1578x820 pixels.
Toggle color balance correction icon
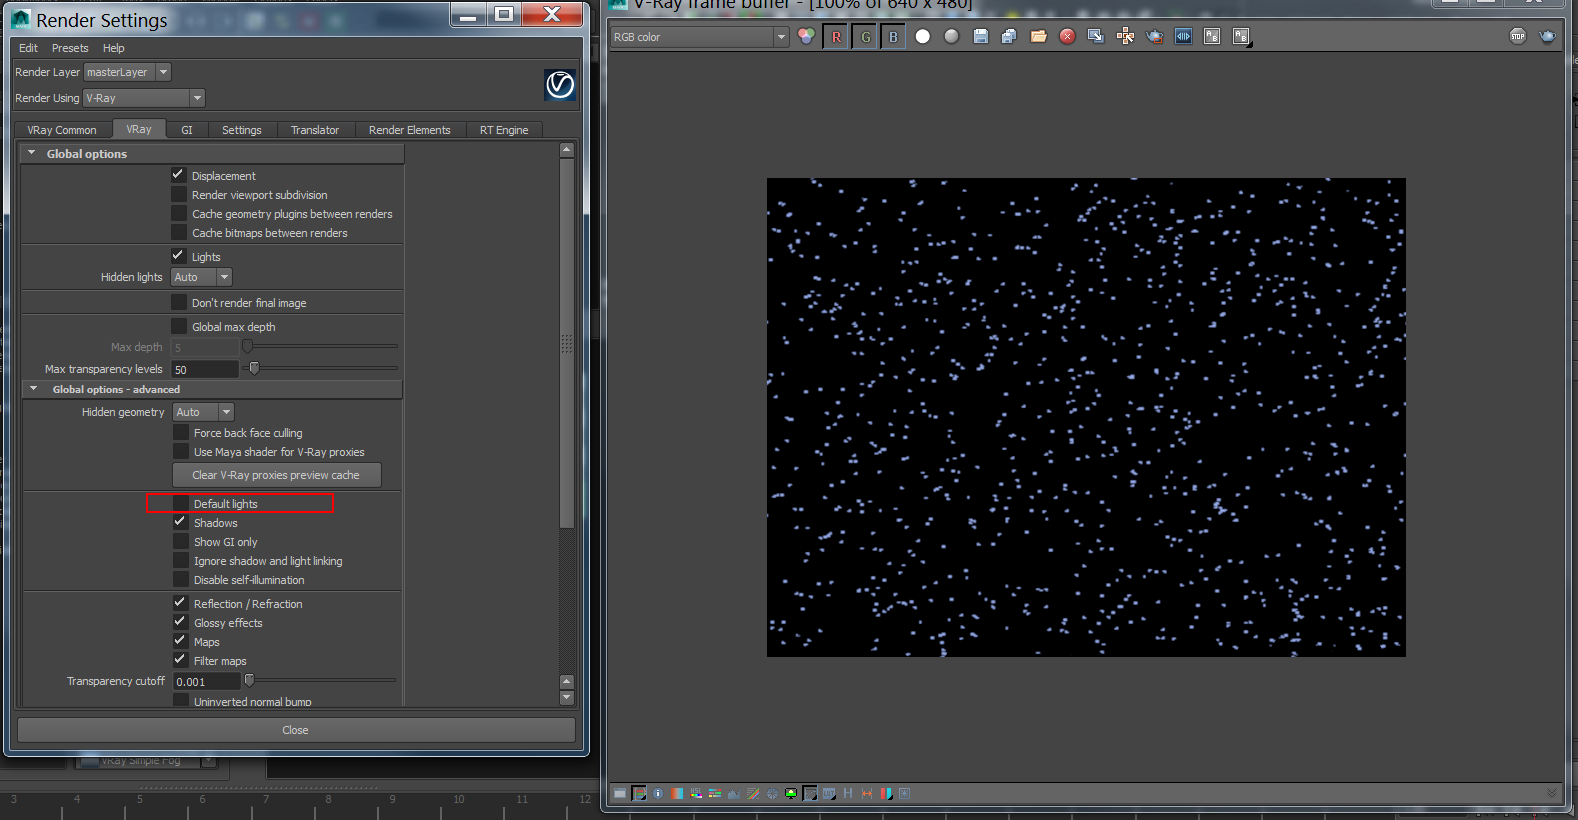(x=715, y=793)
